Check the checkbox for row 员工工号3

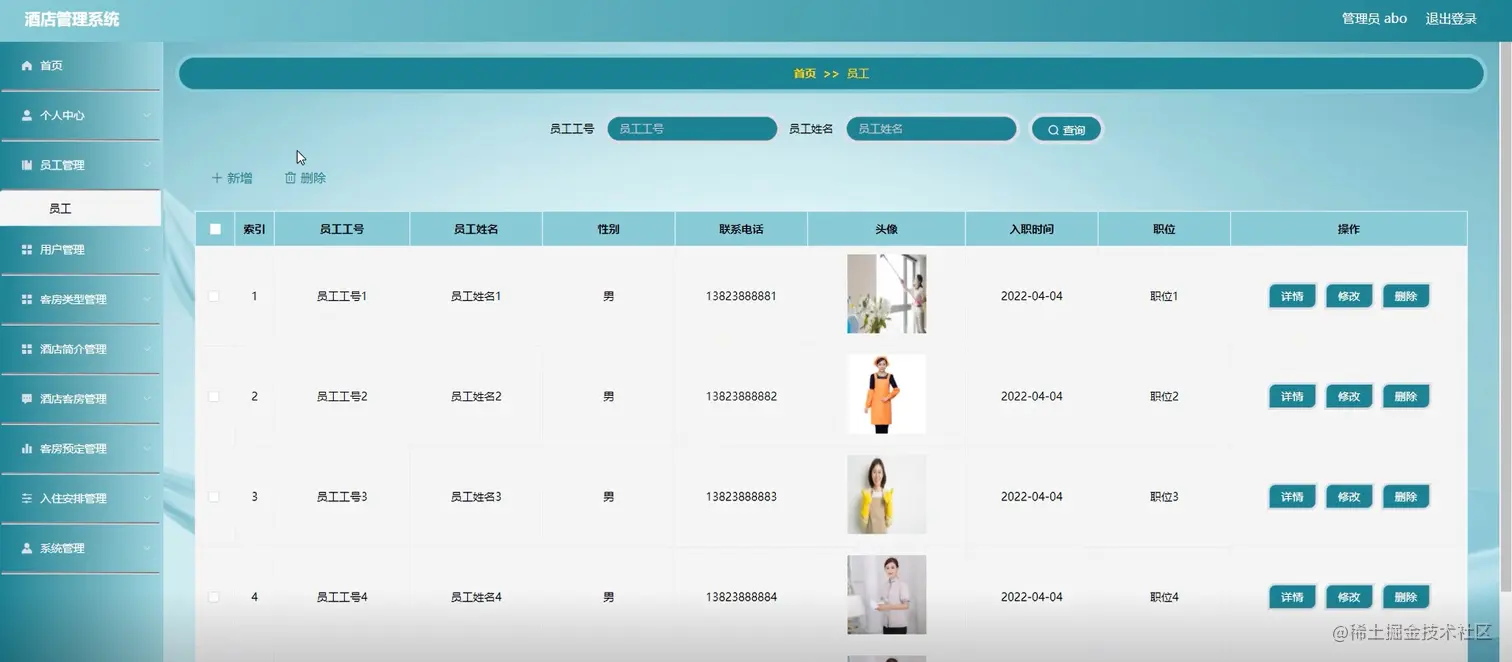tap(214, 496)
